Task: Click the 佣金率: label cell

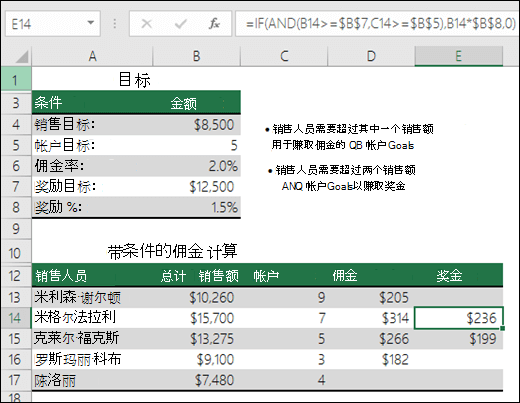Action: pos(92,166)
